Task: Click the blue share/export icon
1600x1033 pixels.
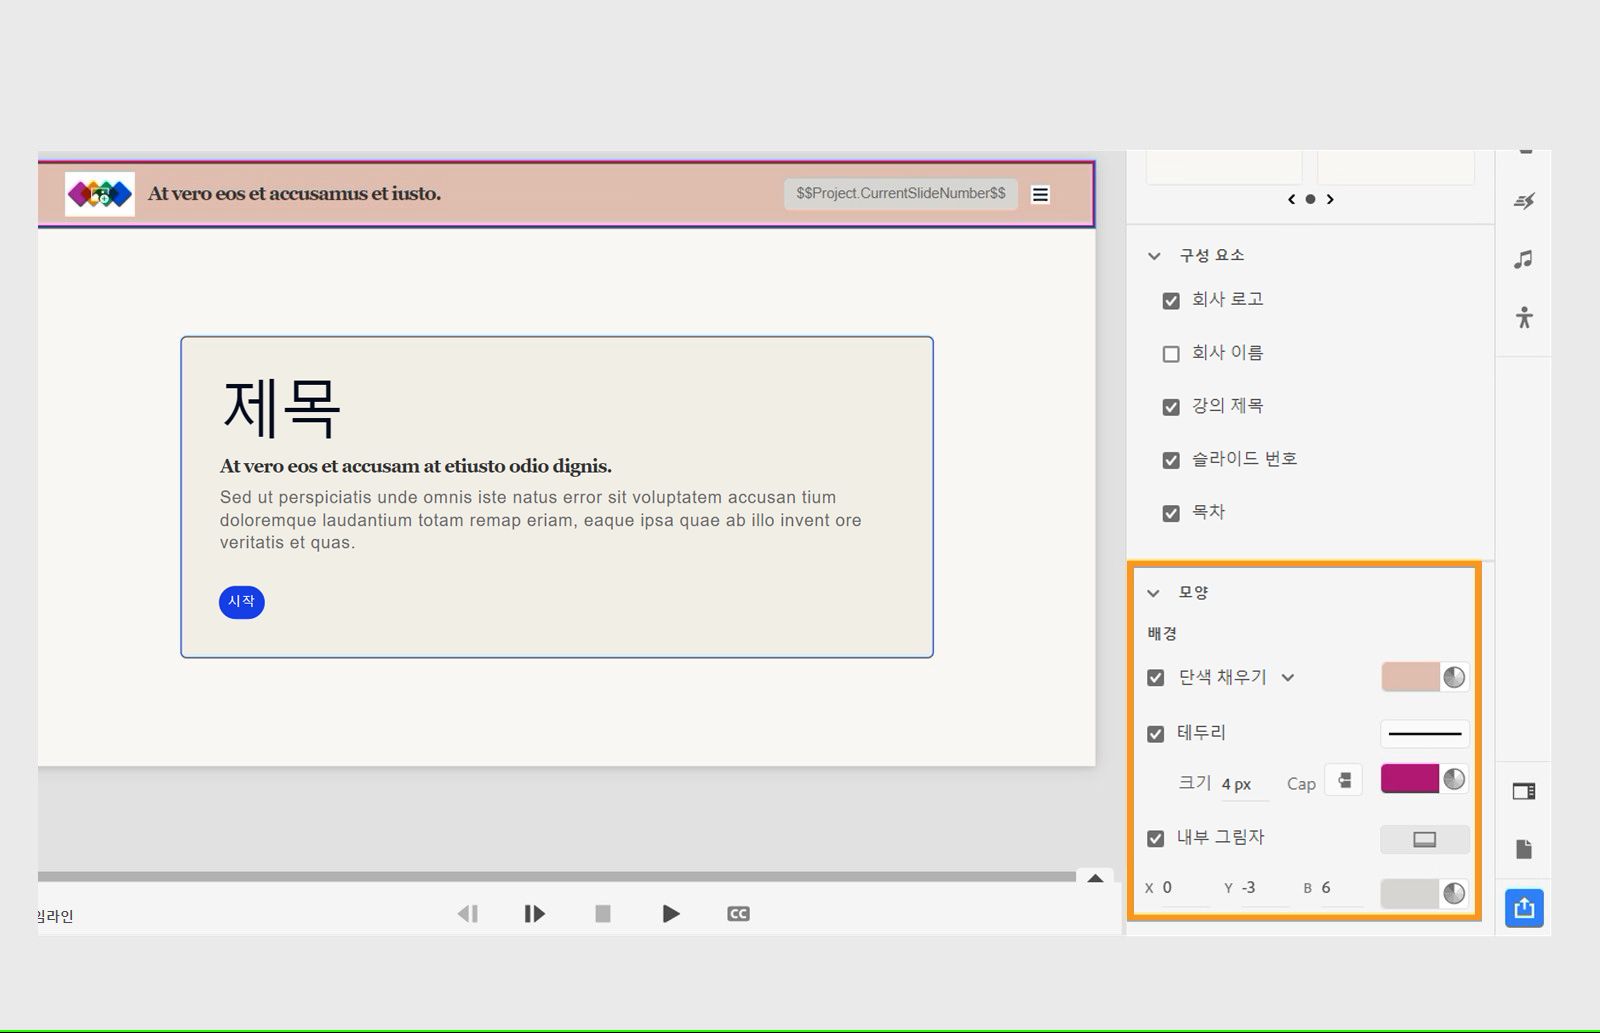Action: (1524, 908)
